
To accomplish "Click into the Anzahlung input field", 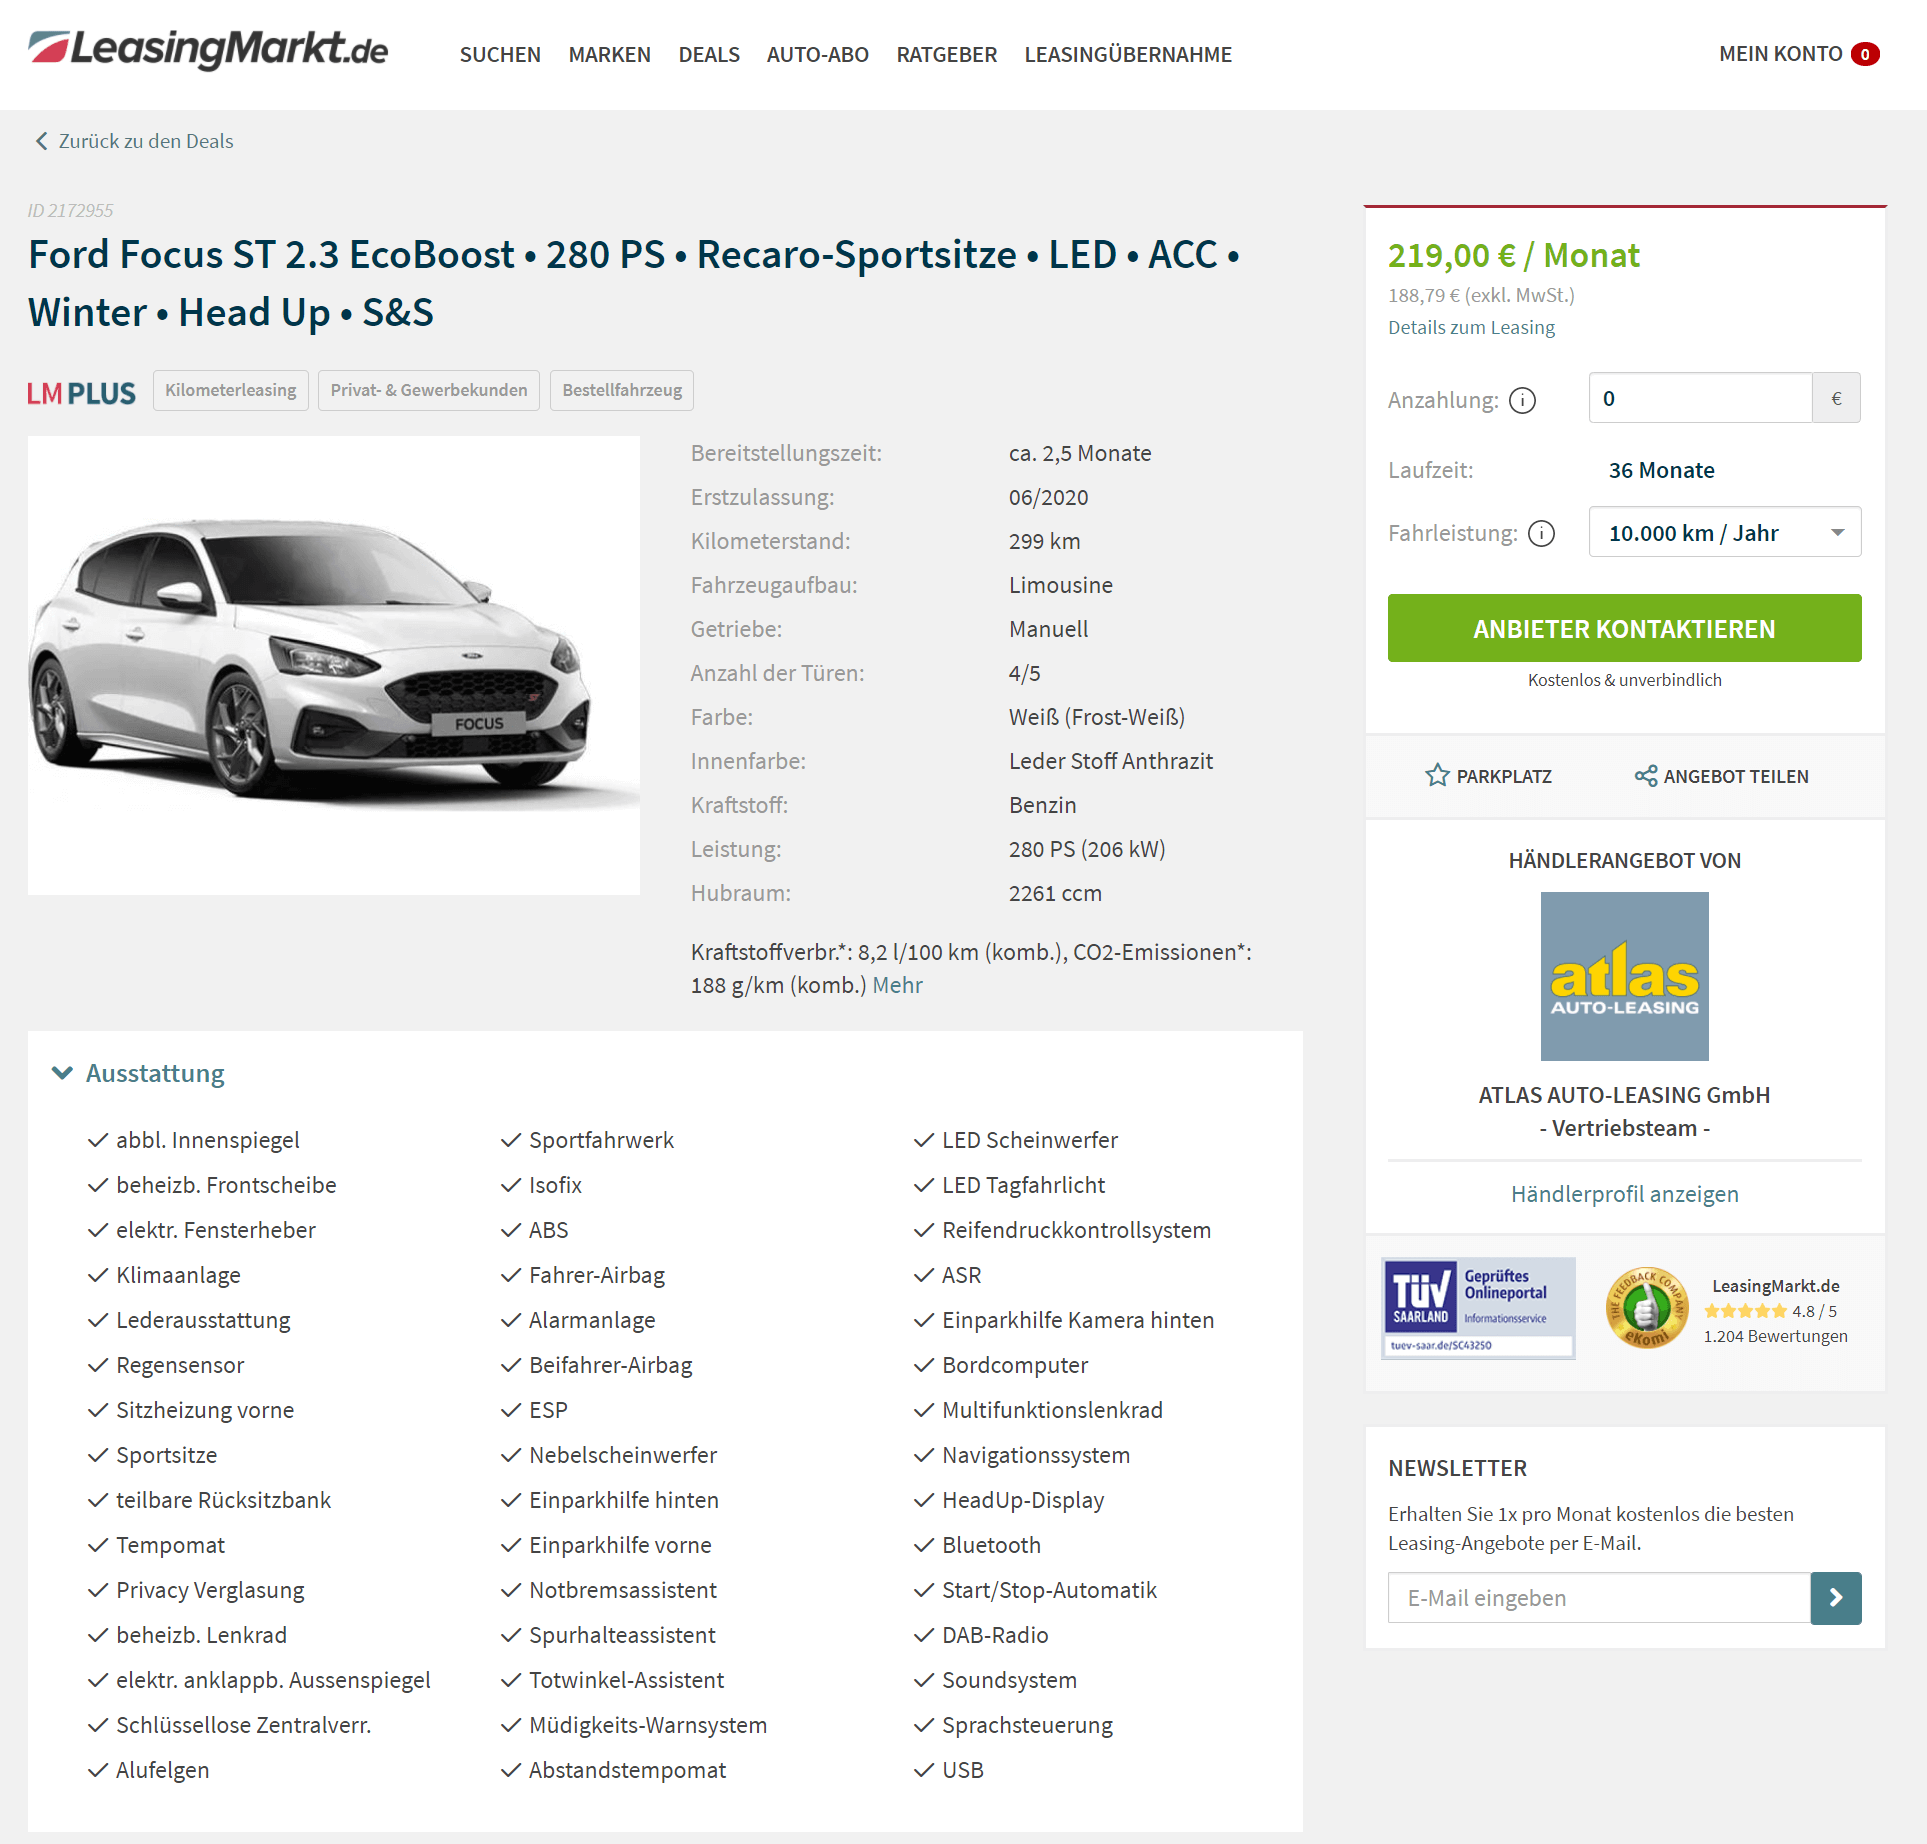I will pyautogui.click(x=1700, y=398).
